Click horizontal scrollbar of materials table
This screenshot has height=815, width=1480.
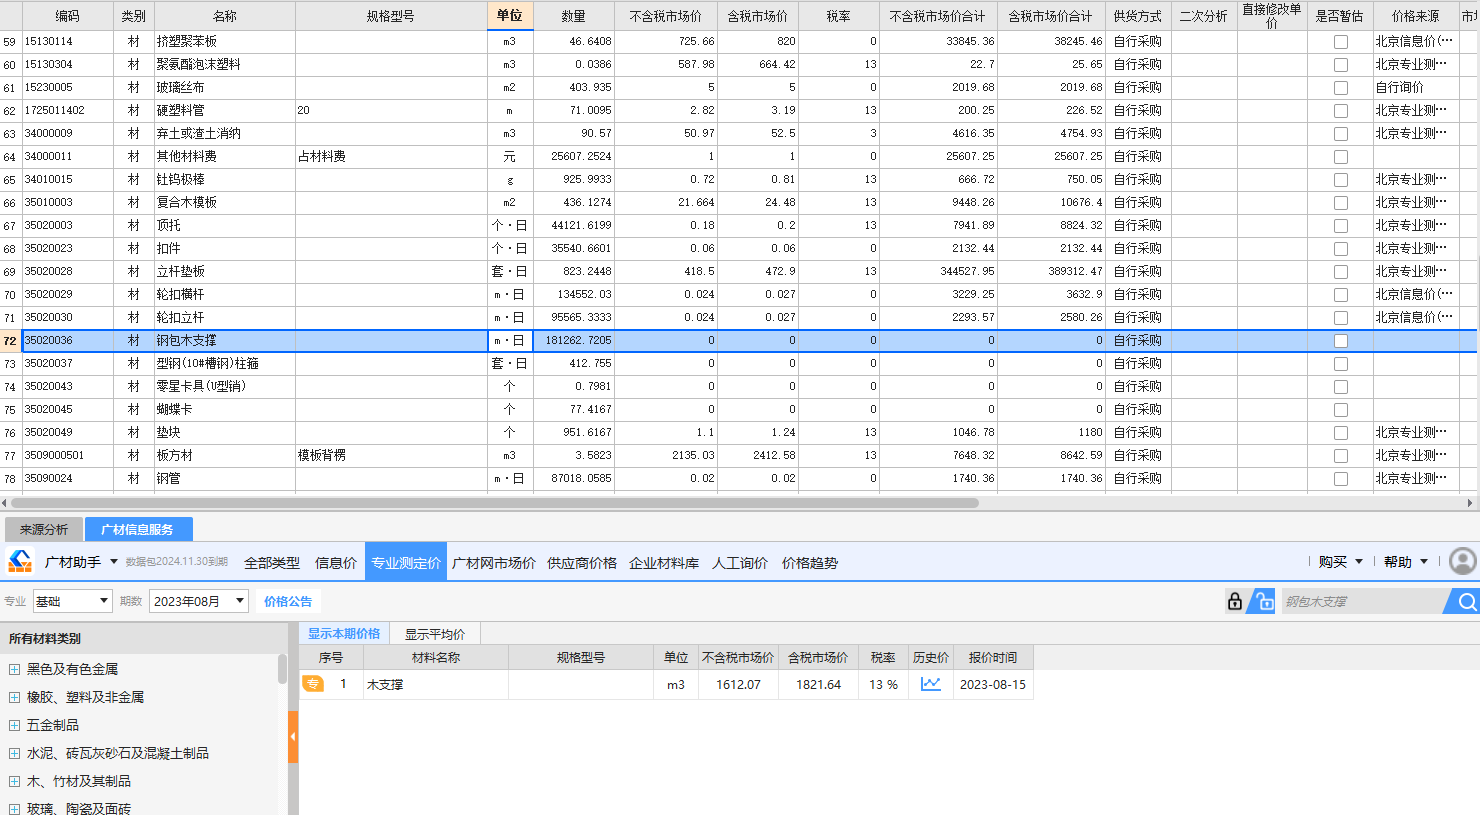pos(494,503)
